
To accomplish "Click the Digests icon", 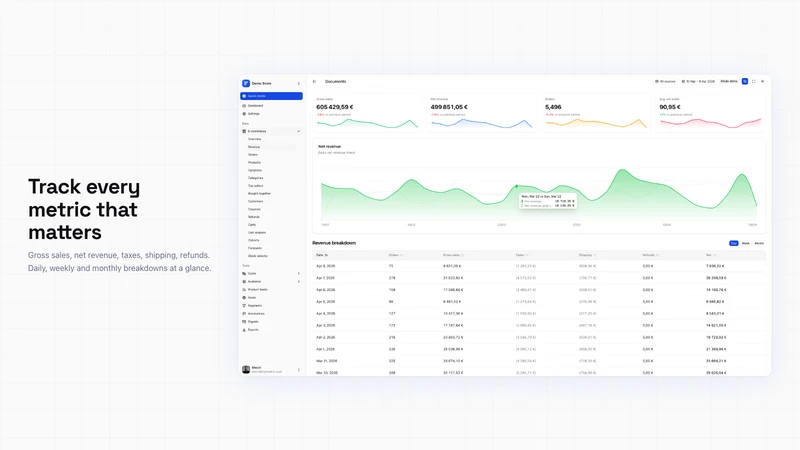I will tap(244, 322).
